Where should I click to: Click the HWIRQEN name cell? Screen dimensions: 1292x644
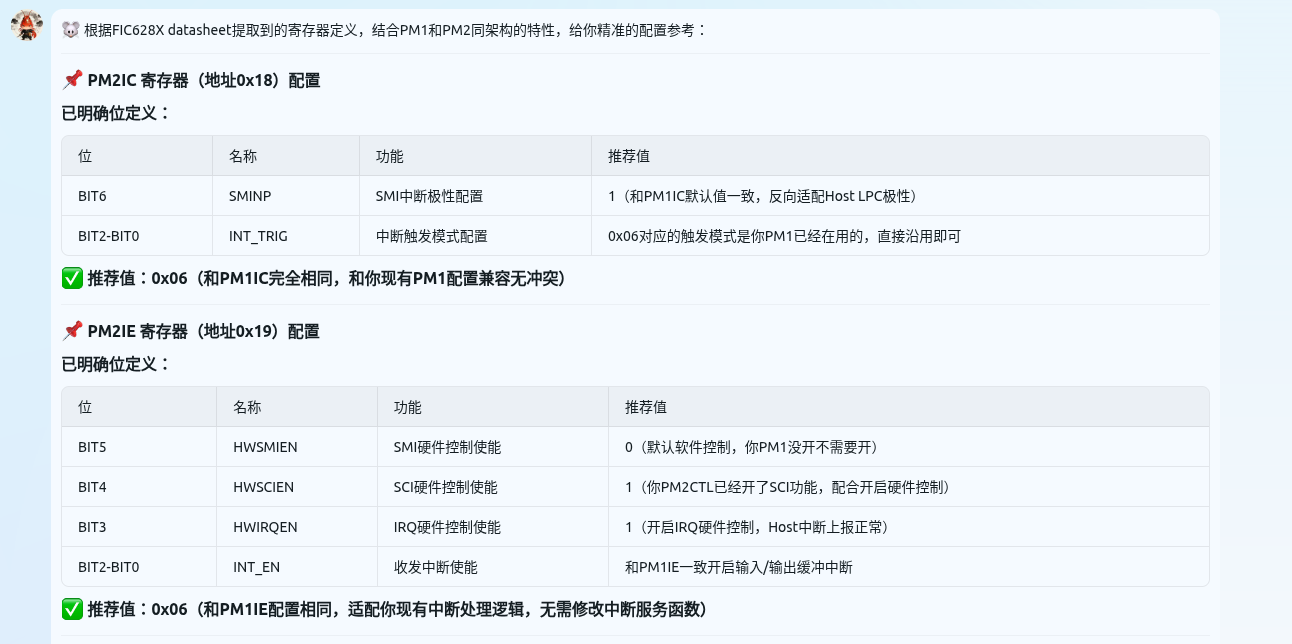pos(265,527)
